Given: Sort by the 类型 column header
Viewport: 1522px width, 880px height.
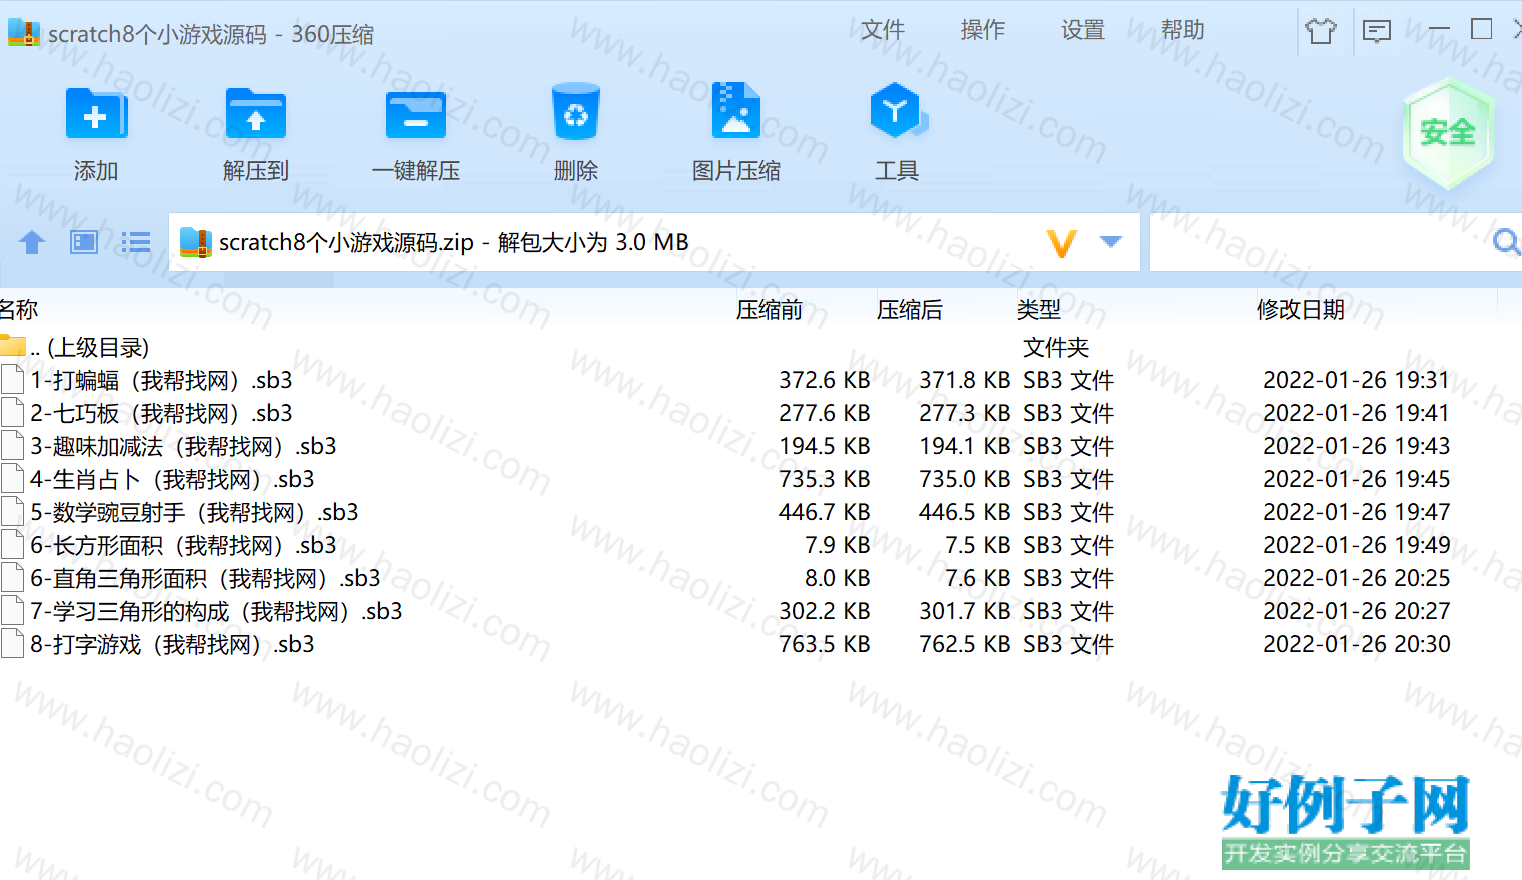Looking at the screenshot, I should point(1039,310).
